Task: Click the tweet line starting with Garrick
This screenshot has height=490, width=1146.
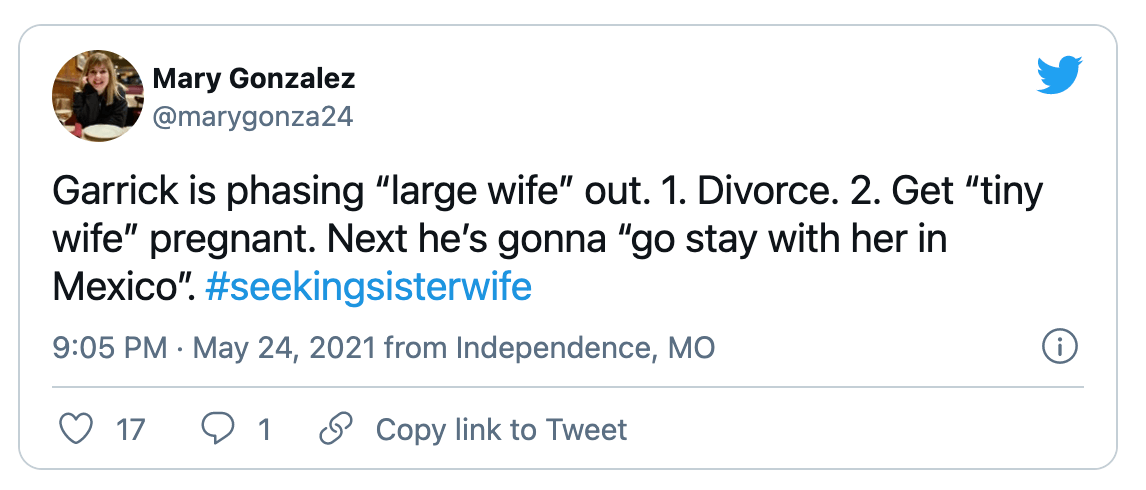Action: coord(547,192)
